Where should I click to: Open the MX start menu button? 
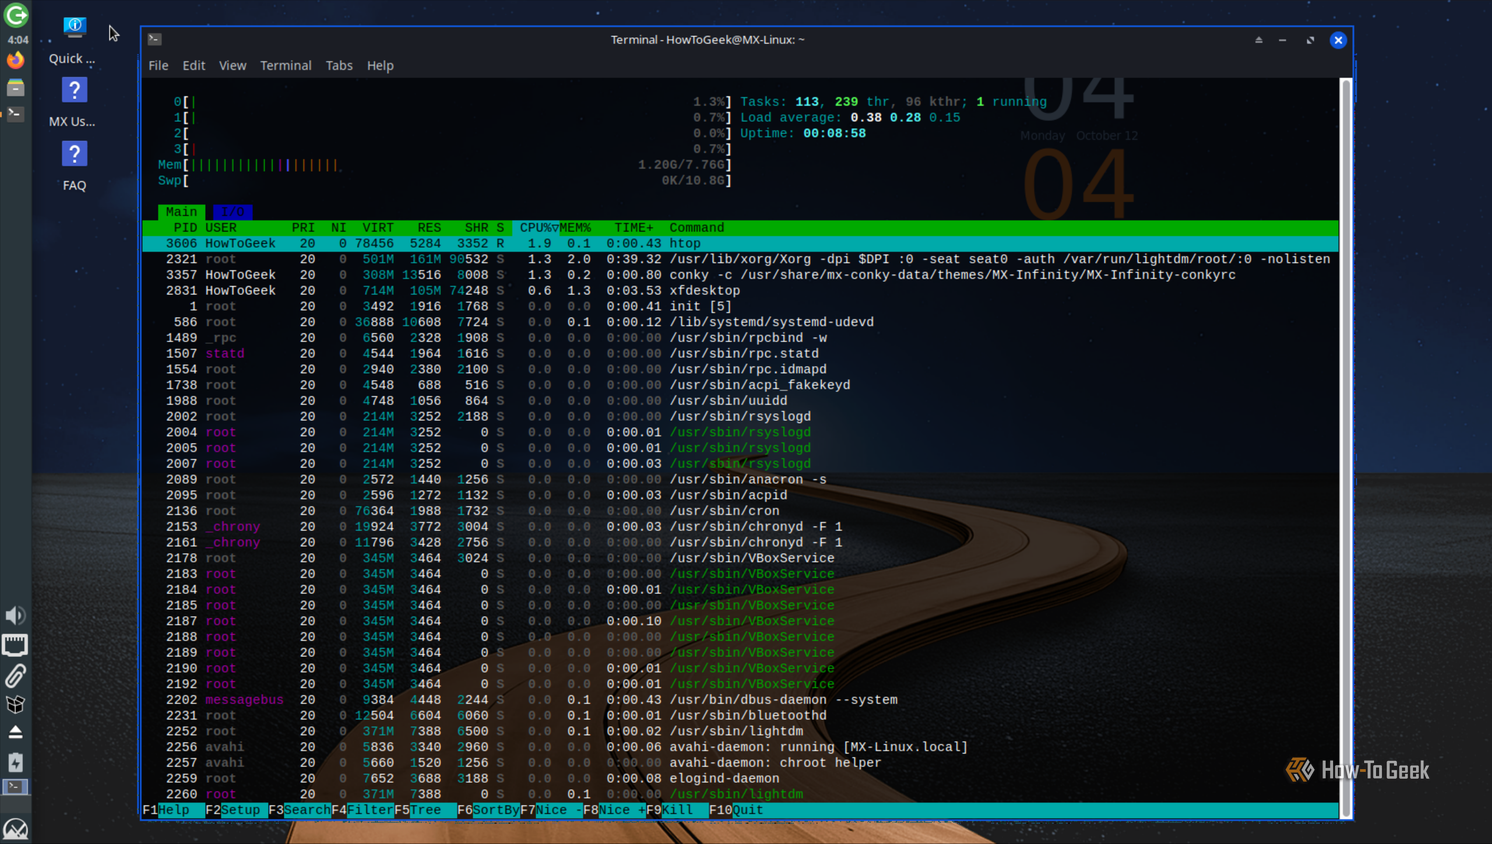coord(15,828)
